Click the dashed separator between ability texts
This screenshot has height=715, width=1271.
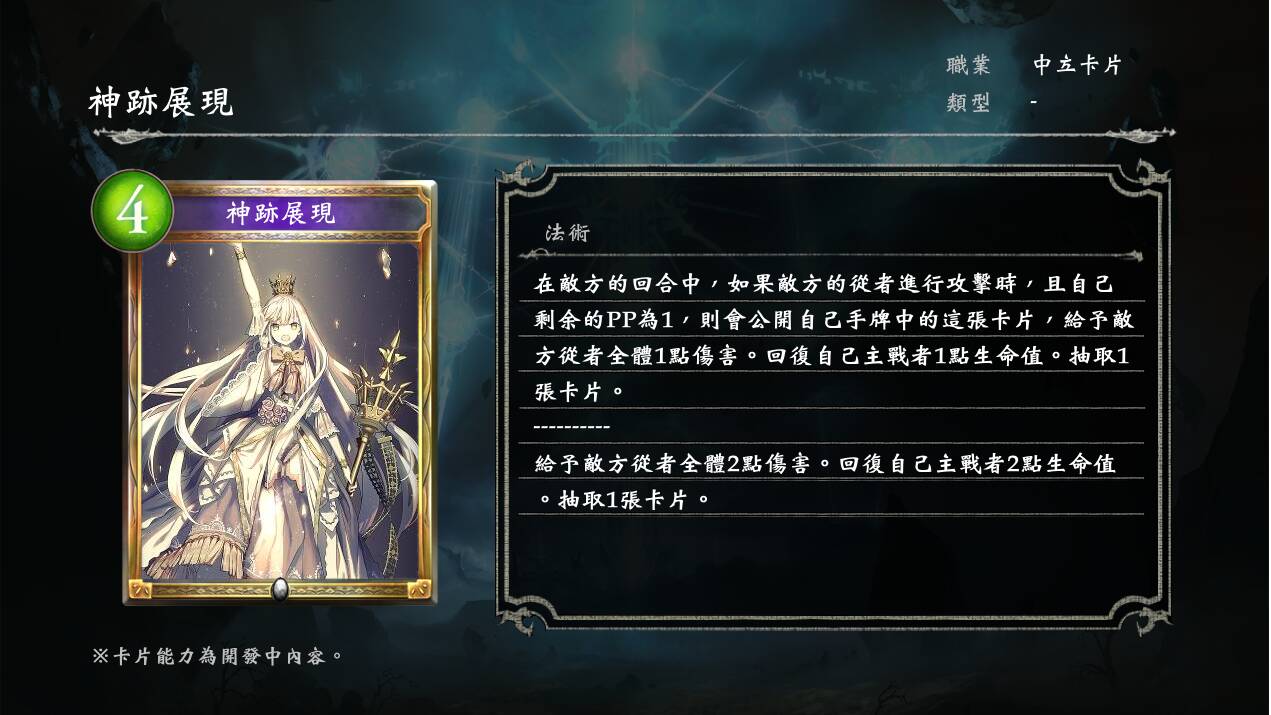572,427
